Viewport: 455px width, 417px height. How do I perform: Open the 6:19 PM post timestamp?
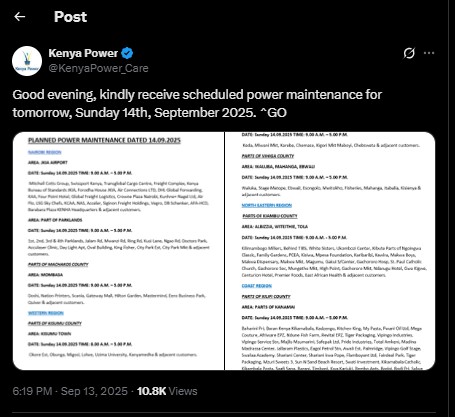[32, 391]
